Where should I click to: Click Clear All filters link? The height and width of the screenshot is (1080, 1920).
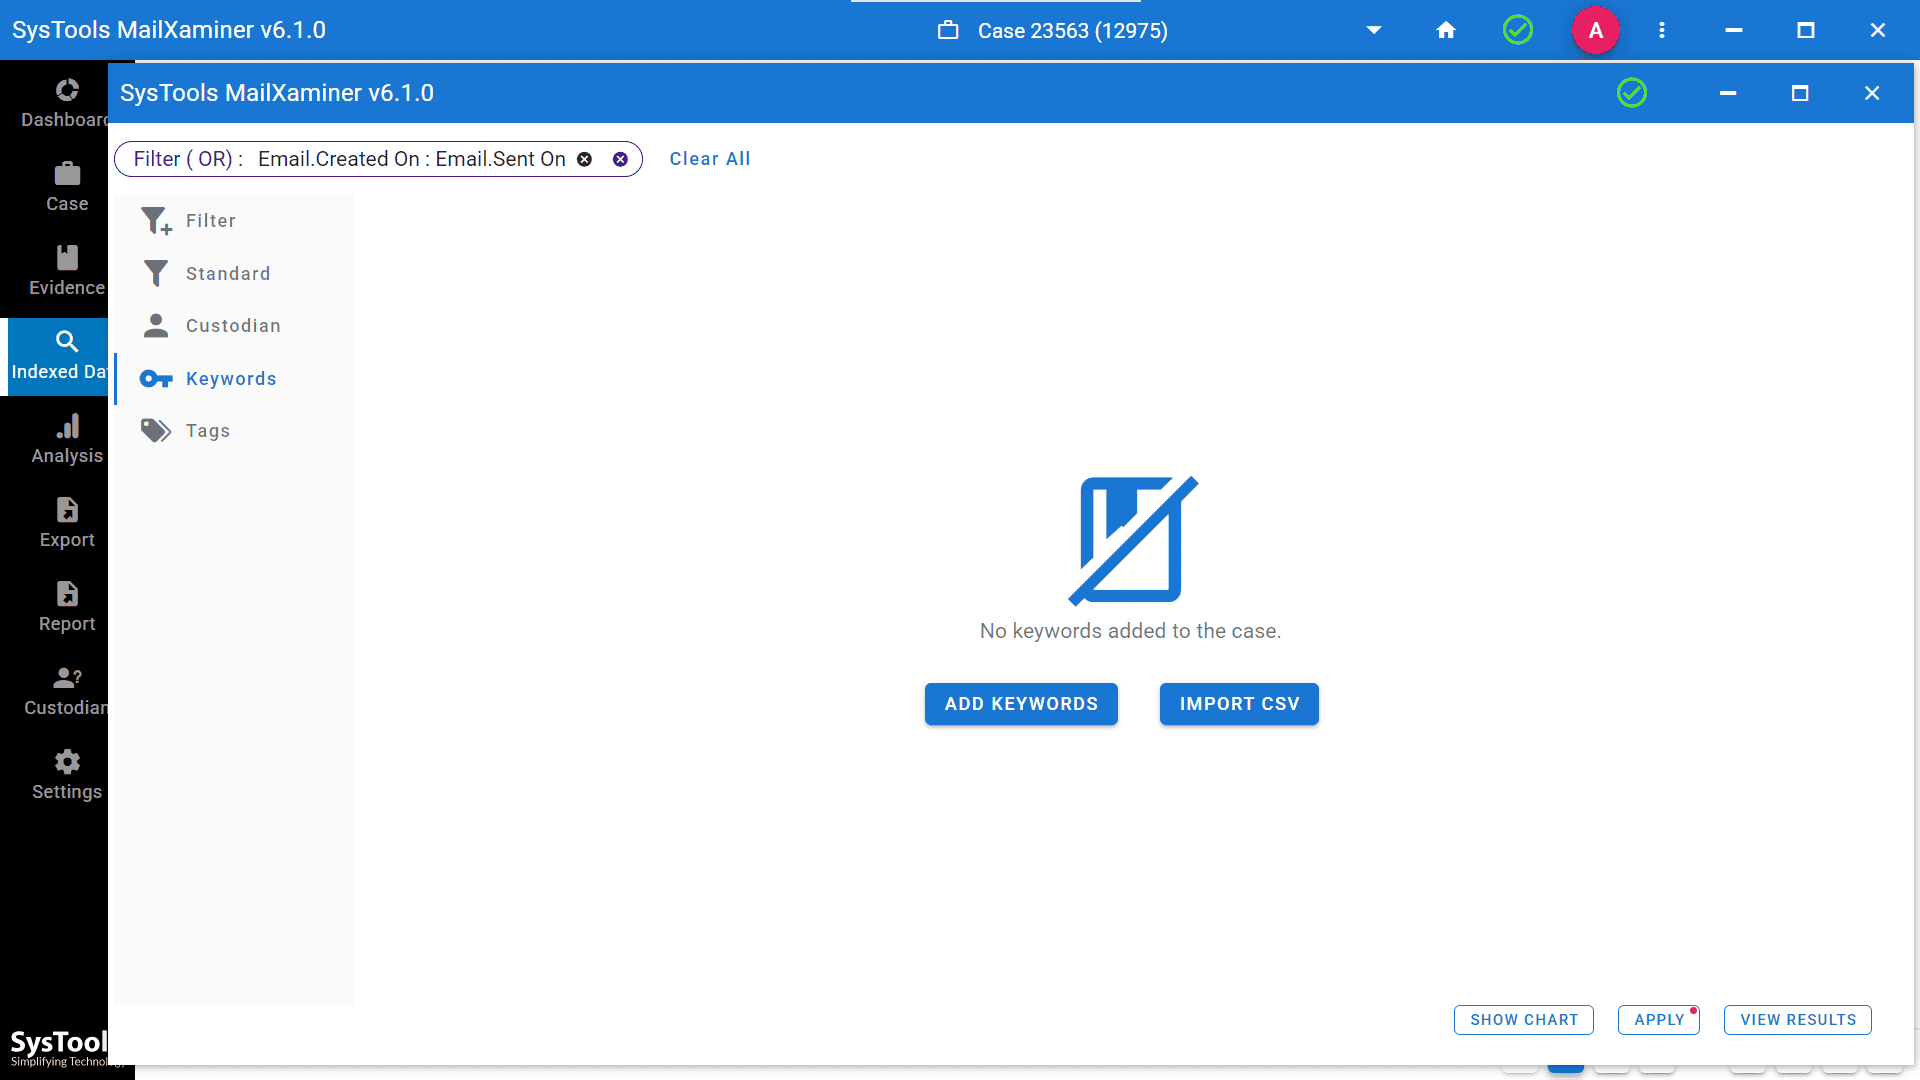[710, 159]
